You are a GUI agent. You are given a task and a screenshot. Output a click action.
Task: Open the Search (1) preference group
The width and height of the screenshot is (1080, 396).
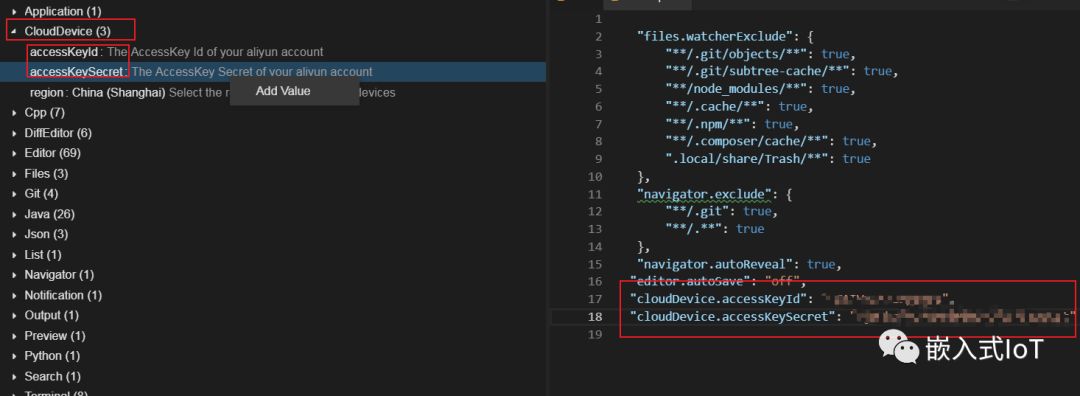52,377
